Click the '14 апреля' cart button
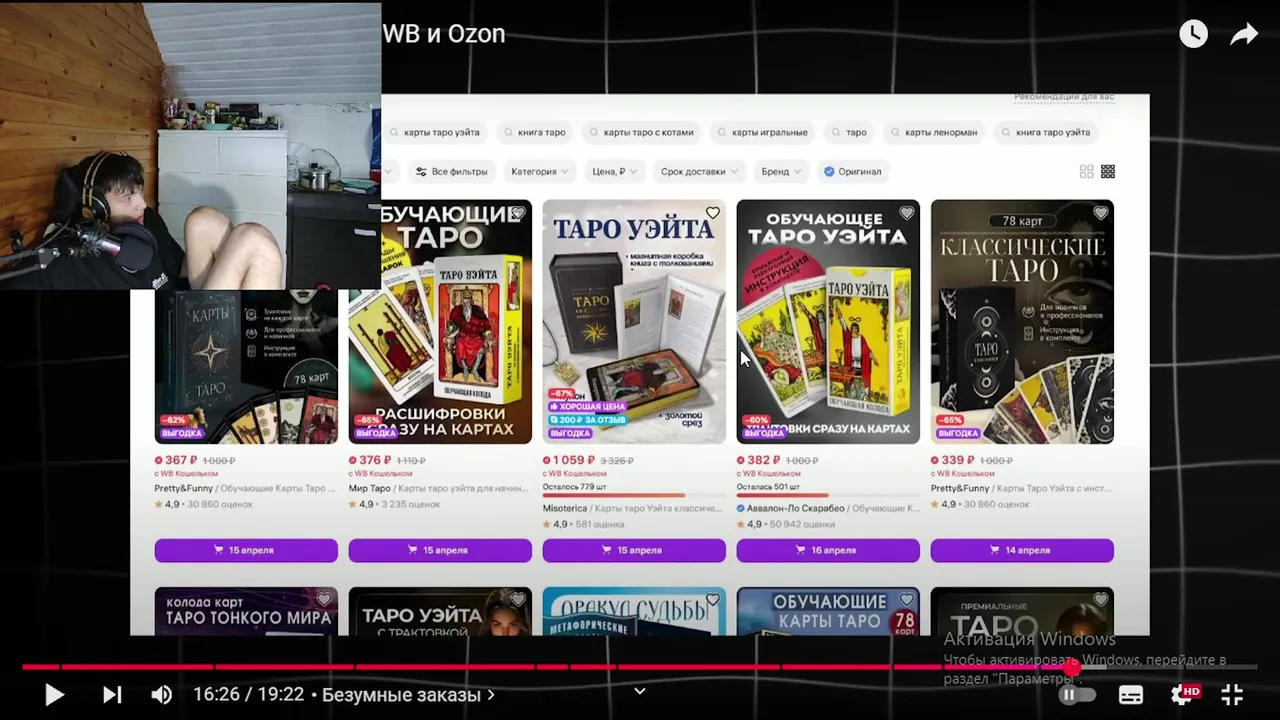The width and height of the screenshot is (1280, 720). coord(1022,550)
